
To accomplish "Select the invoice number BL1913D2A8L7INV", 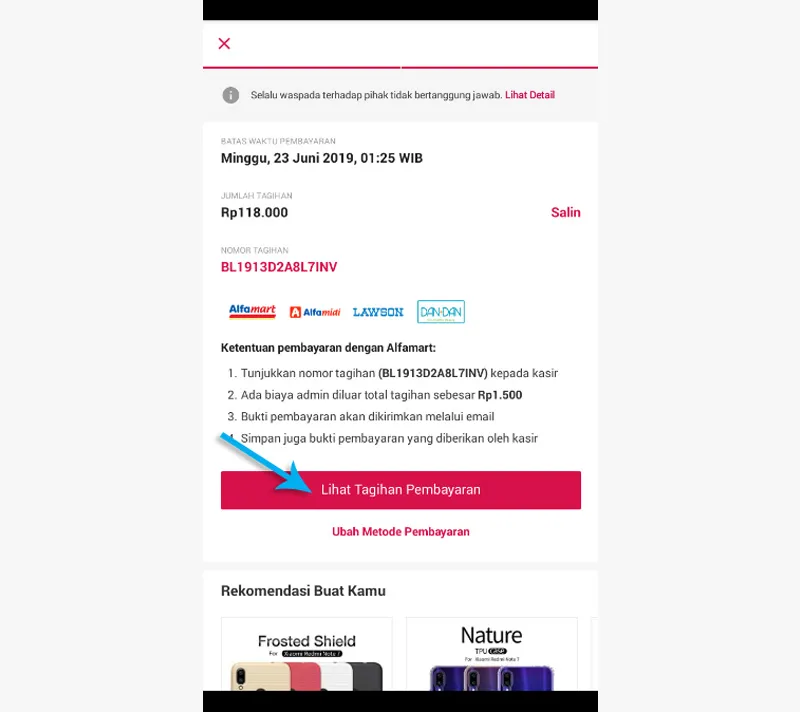I will click(279, 267).
